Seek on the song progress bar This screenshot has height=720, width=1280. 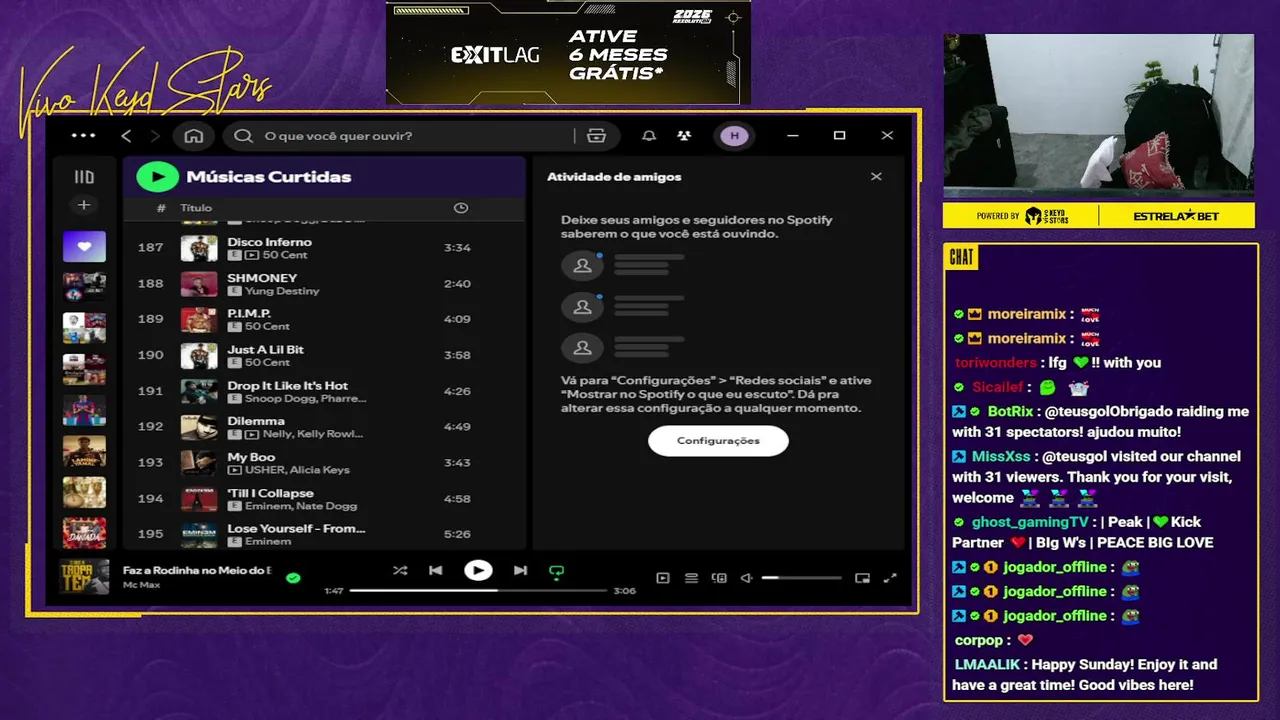(x=478, y=591)
